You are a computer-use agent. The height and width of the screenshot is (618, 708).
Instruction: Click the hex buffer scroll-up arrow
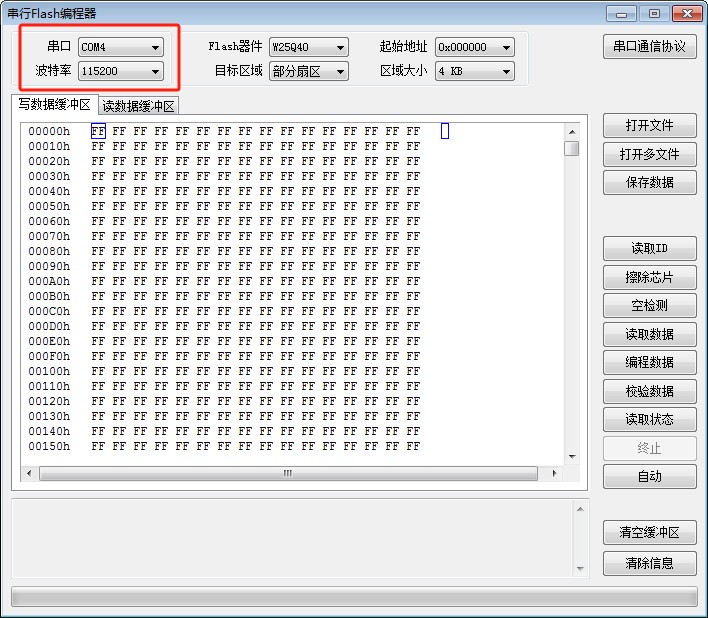pos(572,132)
